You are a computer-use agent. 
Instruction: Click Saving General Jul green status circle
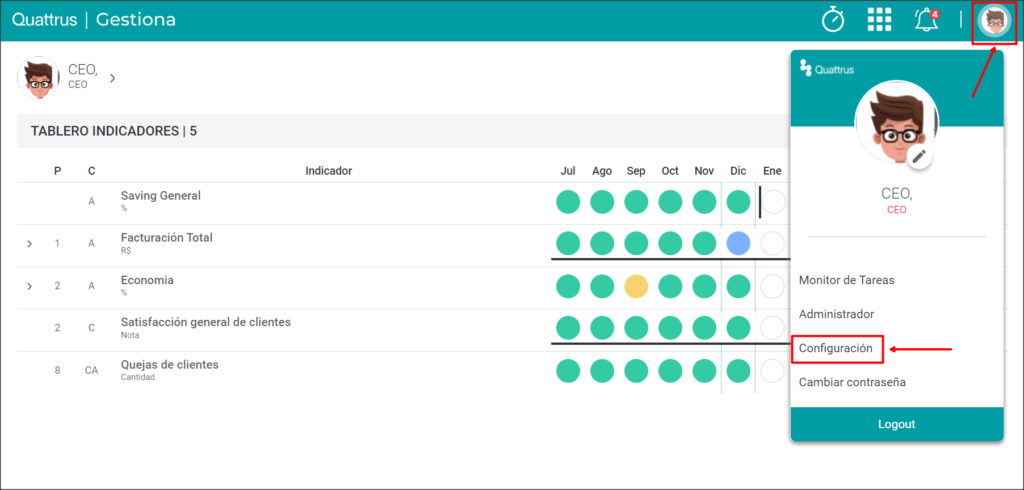click(568, 202)
